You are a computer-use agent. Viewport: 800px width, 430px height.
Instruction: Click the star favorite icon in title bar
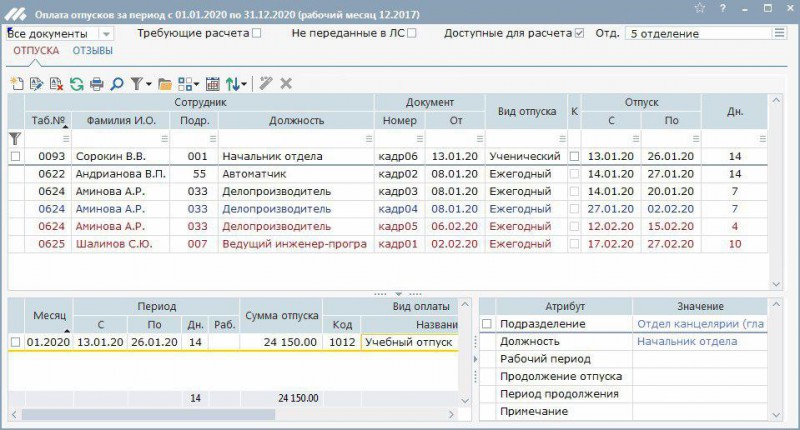pyautogui.click(x=700, y=9)
